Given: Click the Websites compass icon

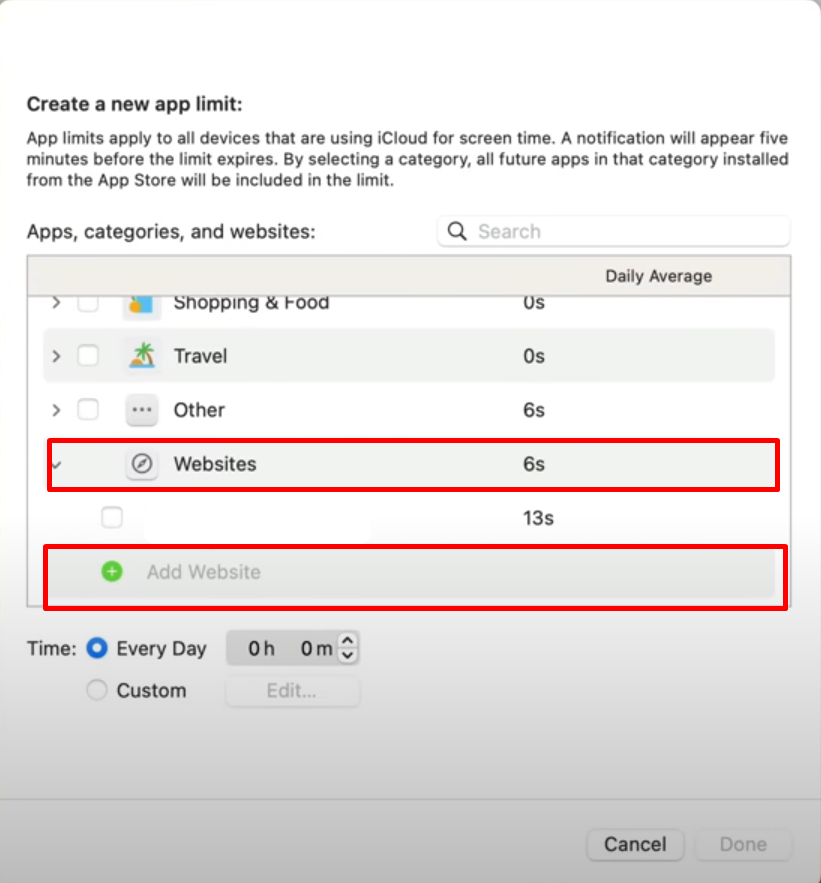Looking at the screenshot, I should 142,464.
